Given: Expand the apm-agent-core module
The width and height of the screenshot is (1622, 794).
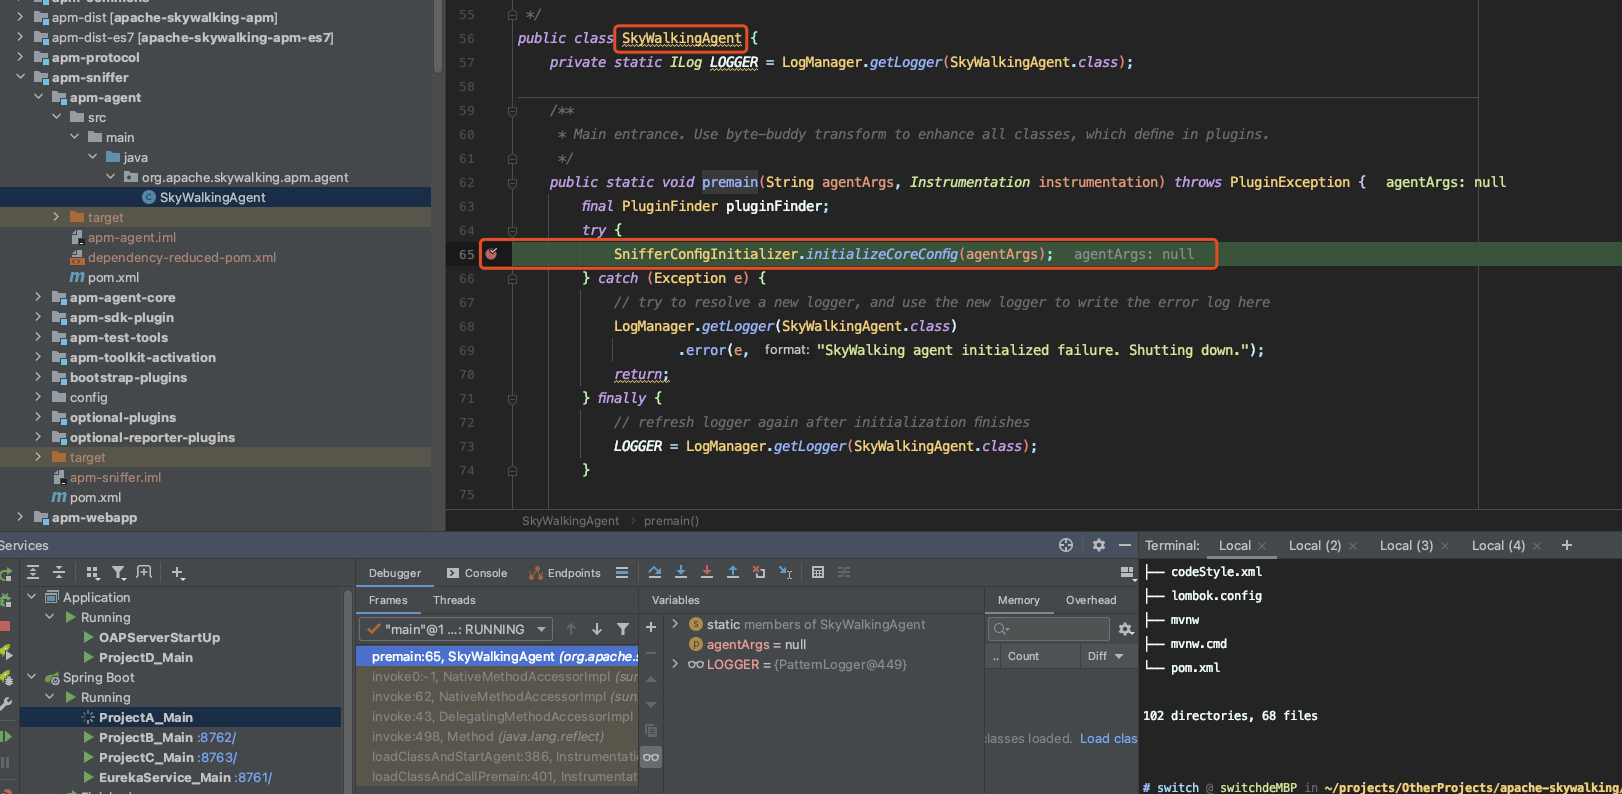Looking at the screenshot, I should pos(38,297).
